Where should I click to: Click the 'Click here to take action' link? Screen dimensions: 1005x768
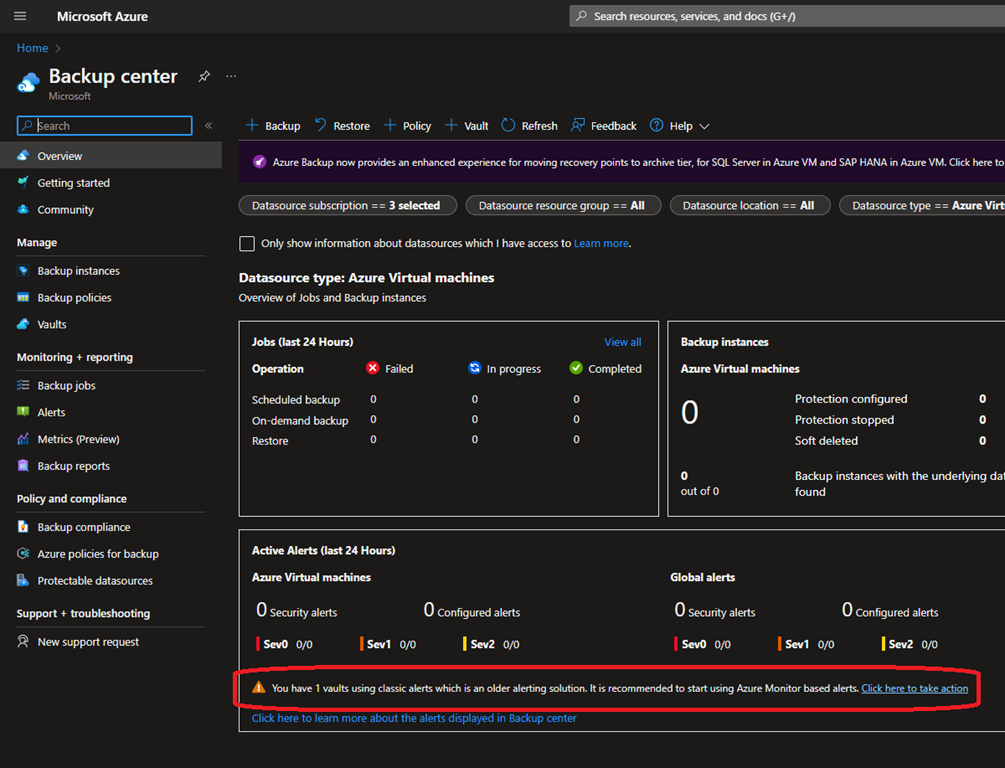pyautogui.click(x=914, y=688)
